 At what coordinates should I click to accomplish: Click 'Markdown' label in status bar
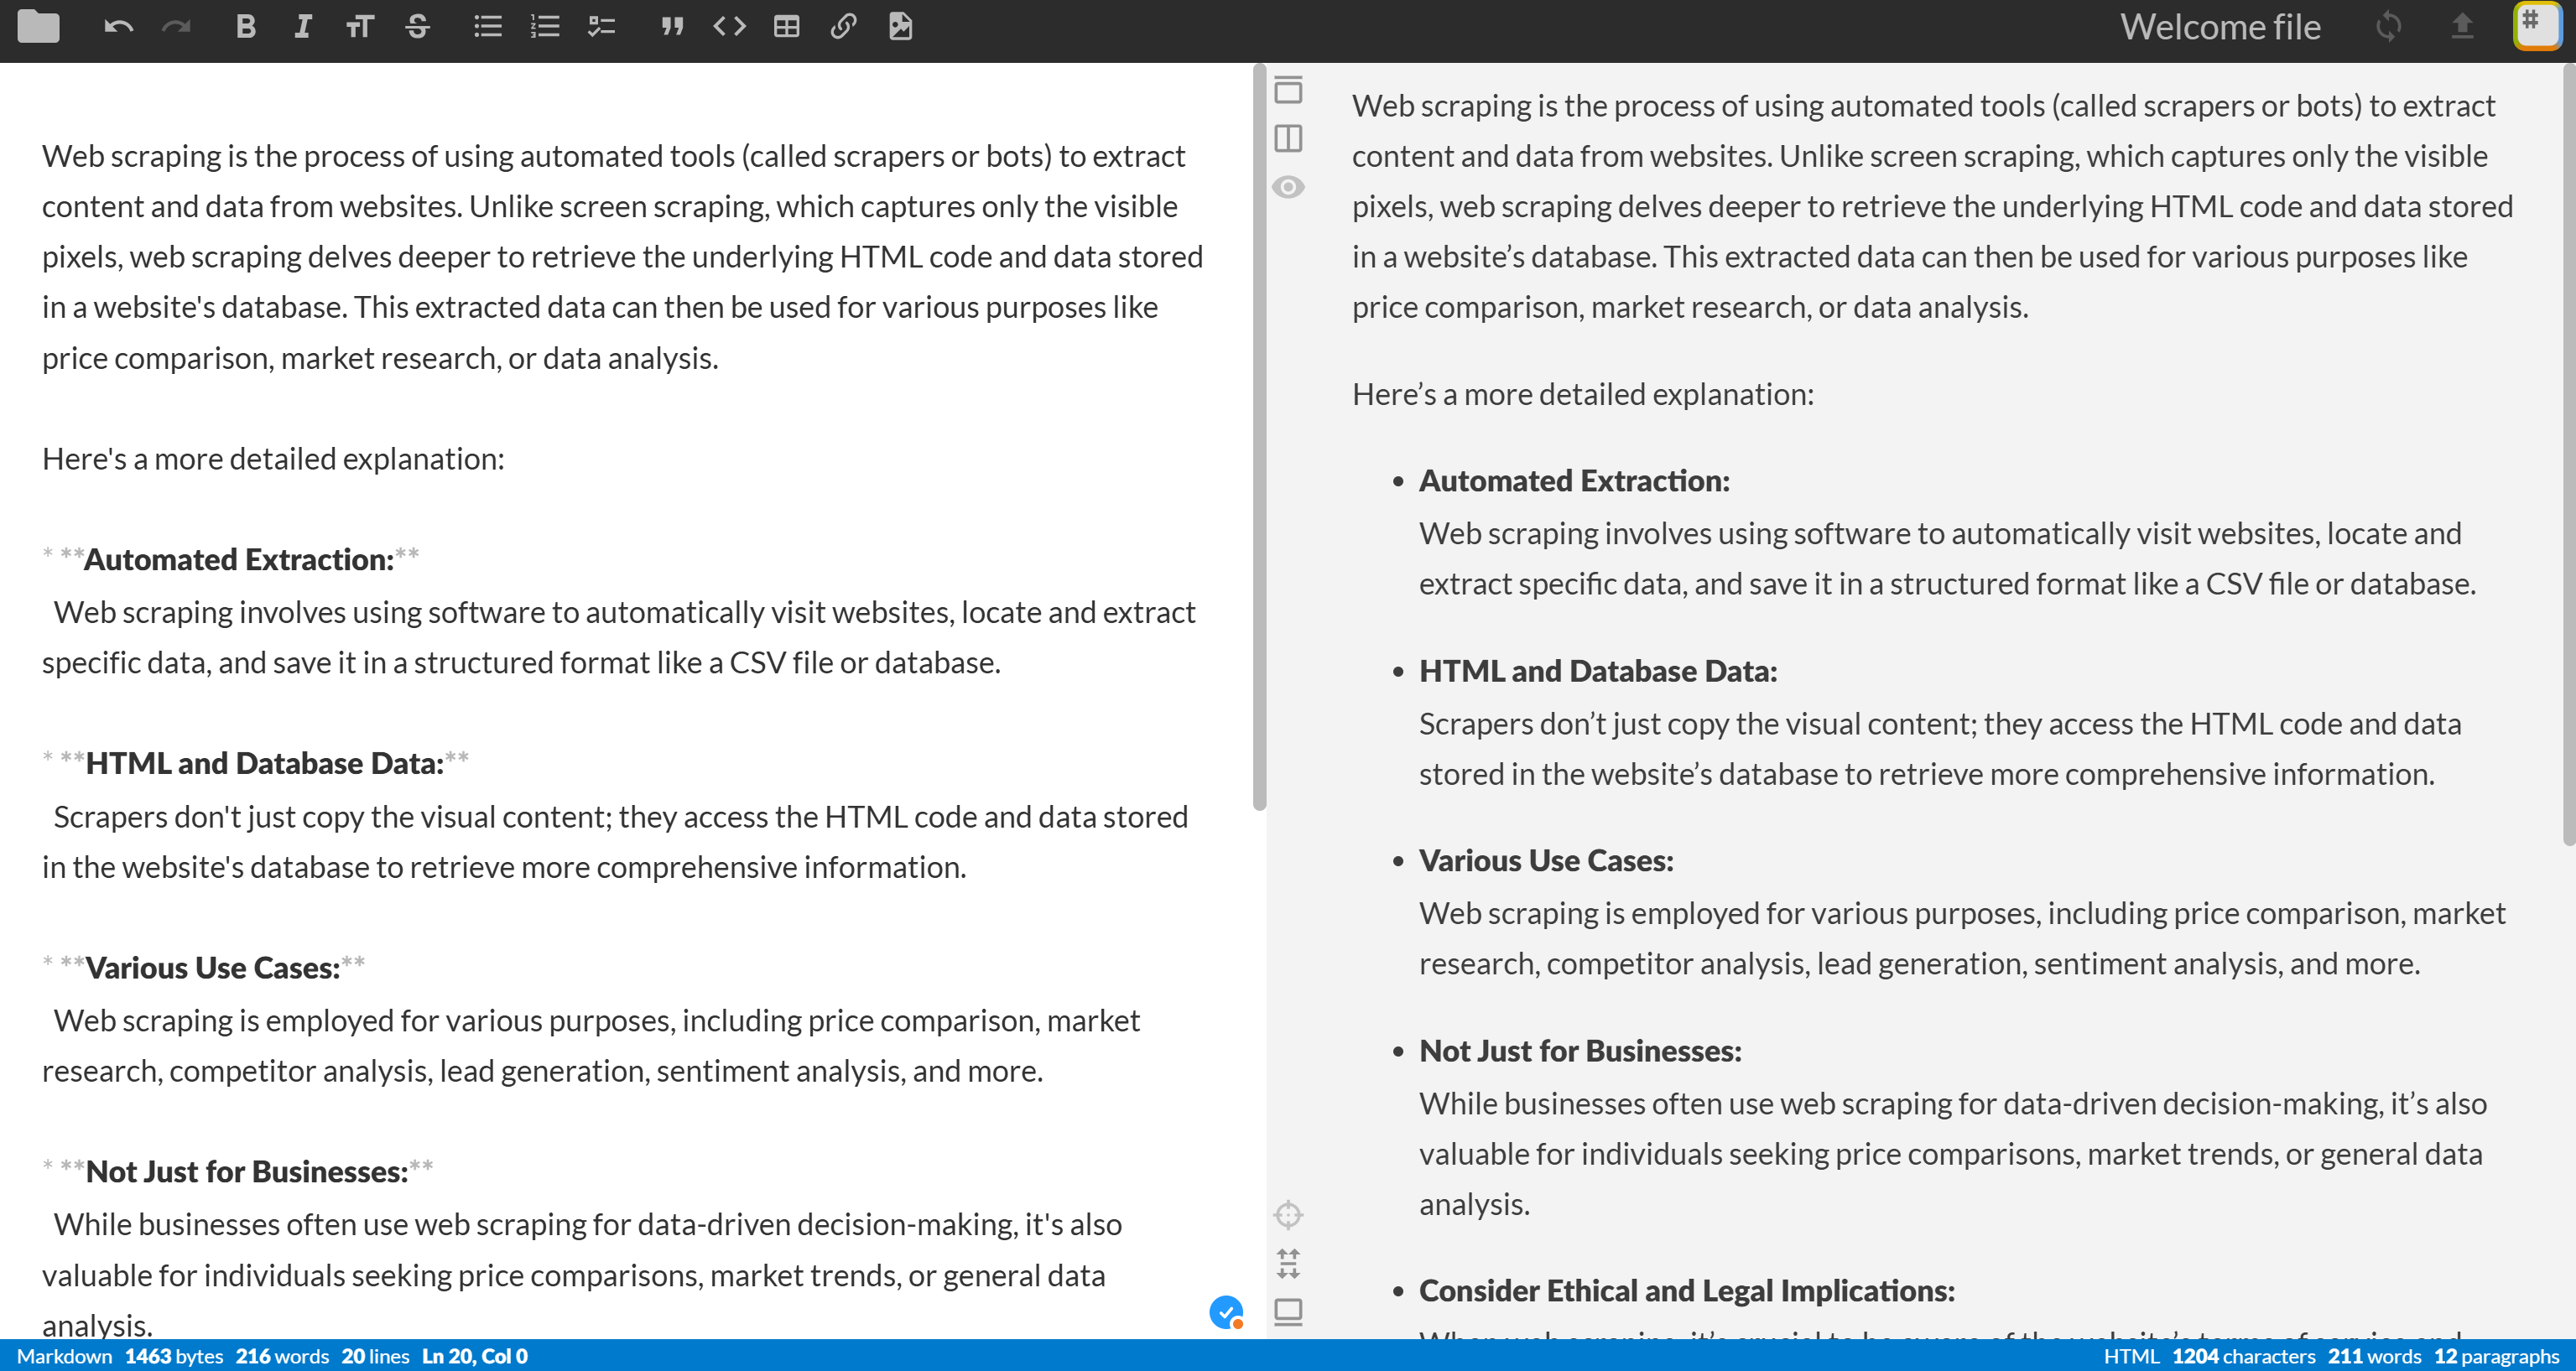click(x=65, y=1356)
